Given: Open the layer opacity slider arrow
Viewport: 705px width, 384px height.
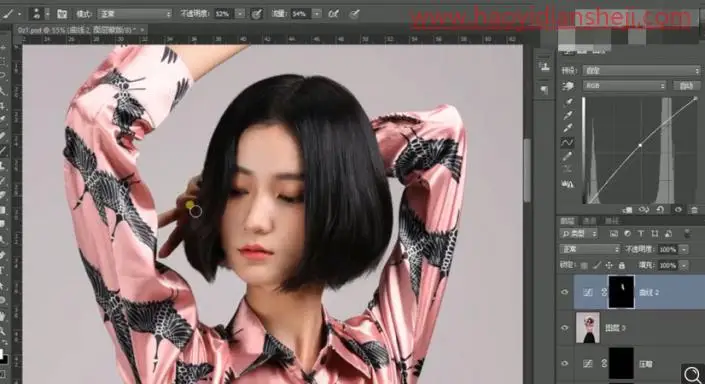Looking at the screenshot, I should [x=684, y=249].
